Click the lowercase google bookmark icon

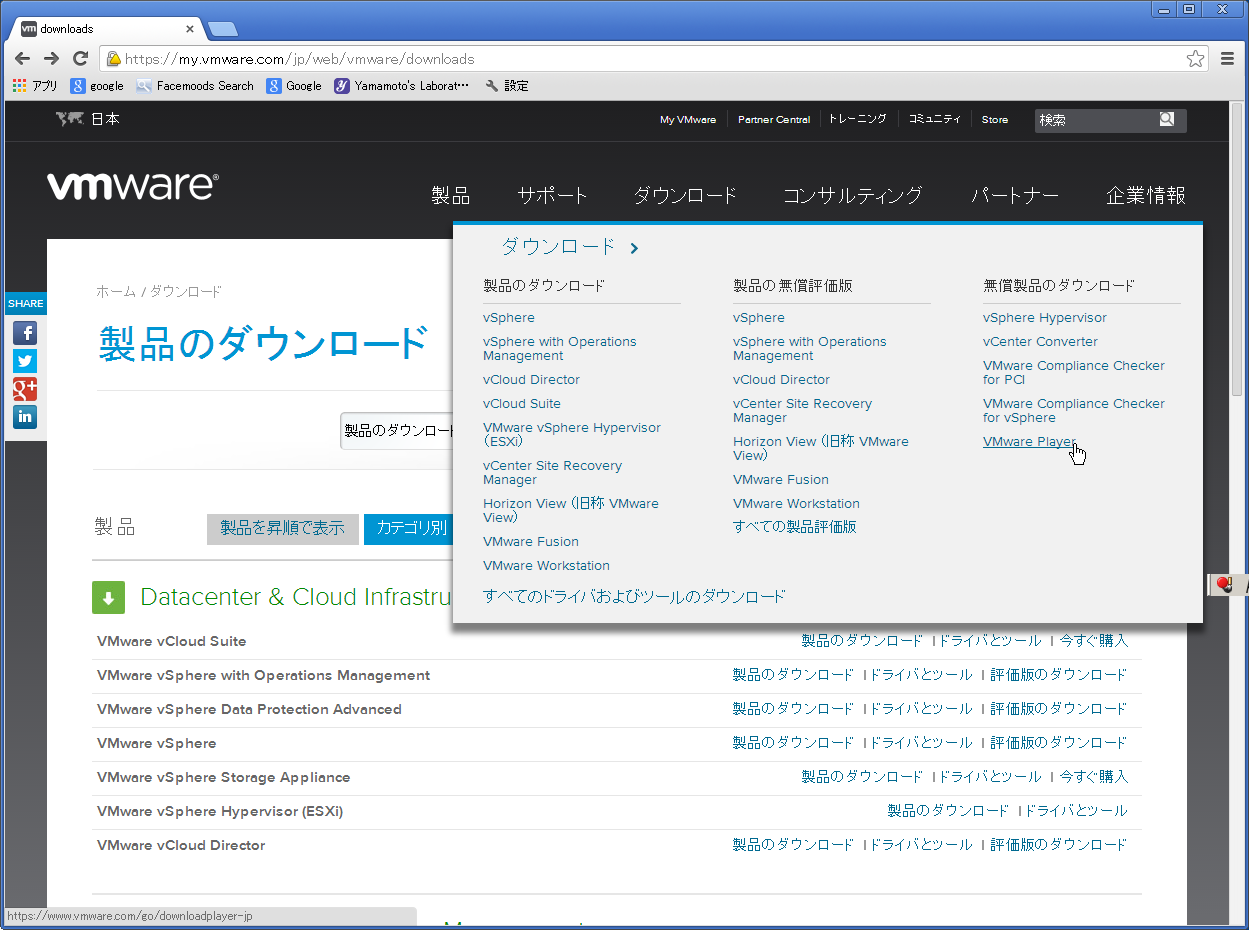[x=97, y=86]
